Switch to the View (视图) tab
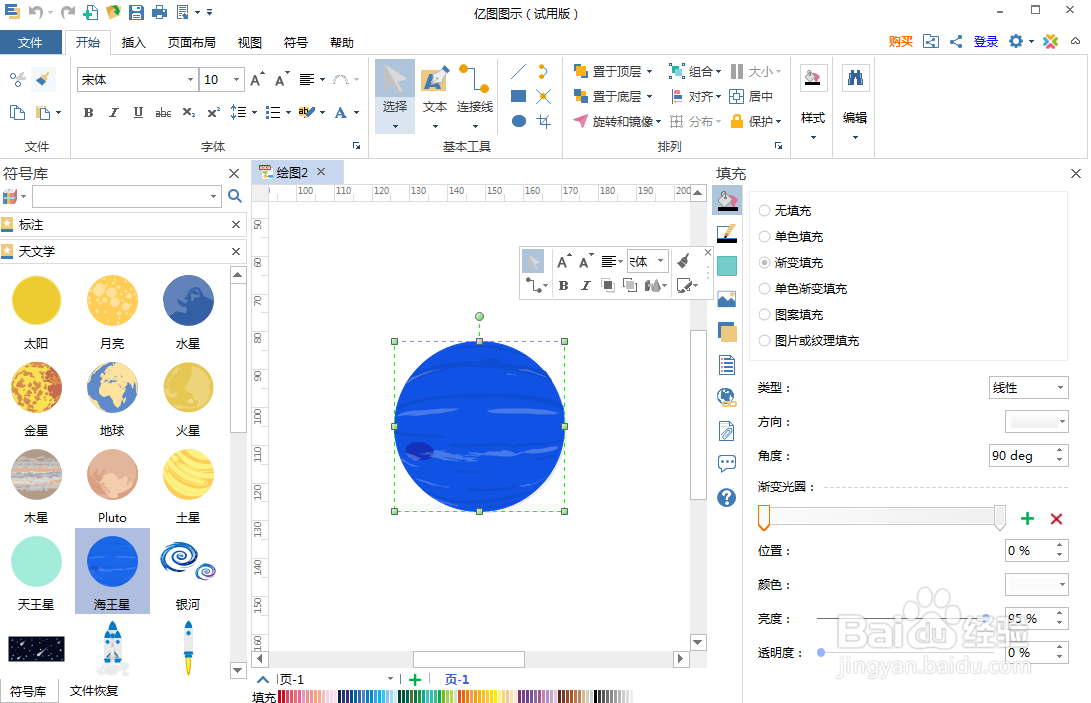This screenshot has width=1091, height=703. point(250,42)
